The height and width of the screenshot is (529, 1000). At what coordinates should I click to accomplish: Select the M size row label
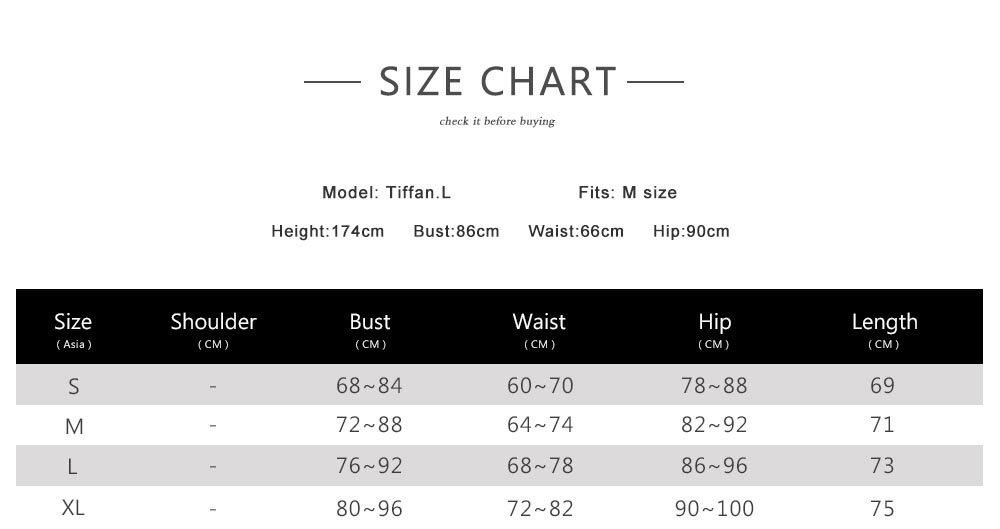[x=73, y=426]
